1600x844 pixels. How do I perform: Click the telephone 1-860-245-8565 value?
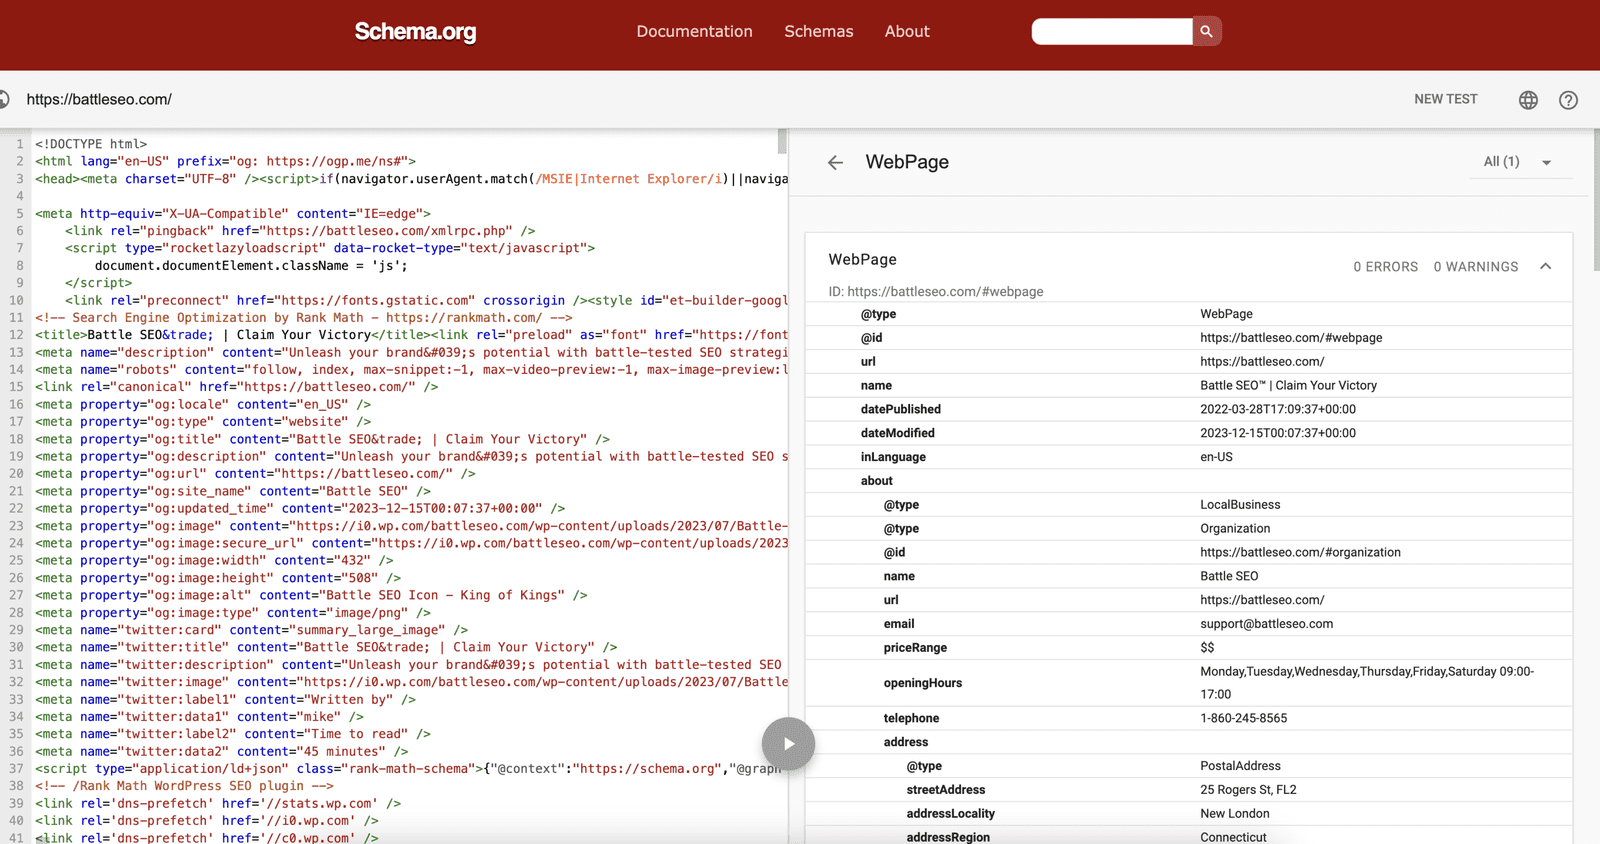(1243, 718)
